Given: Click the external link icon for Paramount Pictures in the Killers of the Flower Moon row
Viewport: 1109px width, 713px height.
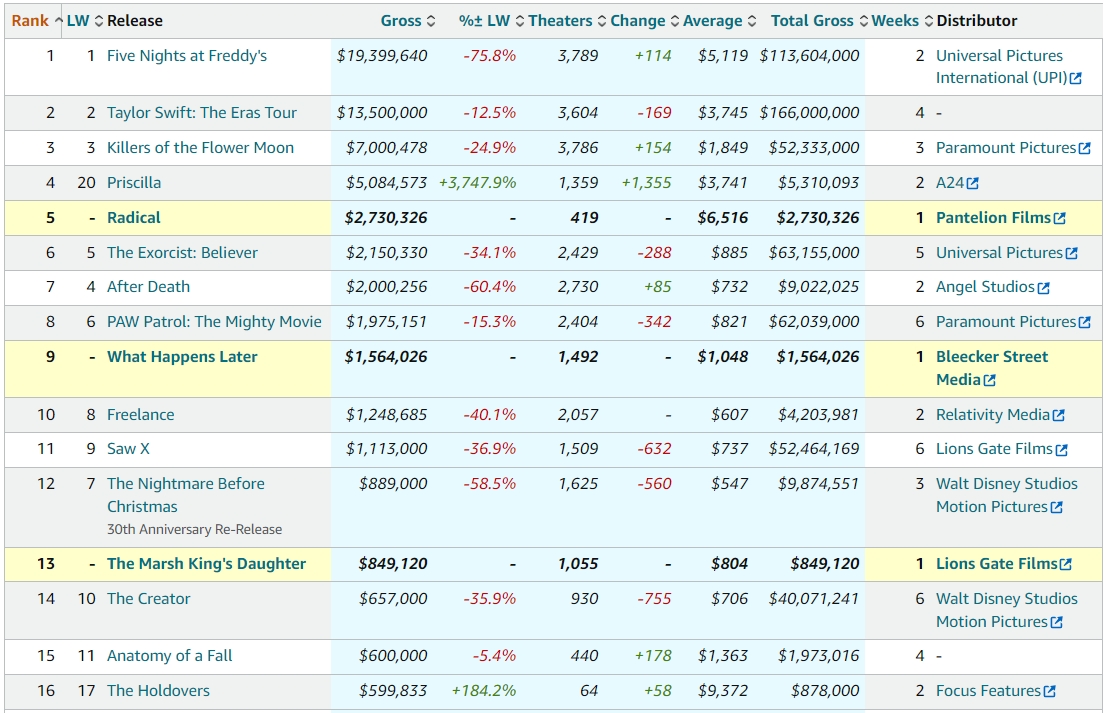Looking at the screenshot, I should point(1084,149).
